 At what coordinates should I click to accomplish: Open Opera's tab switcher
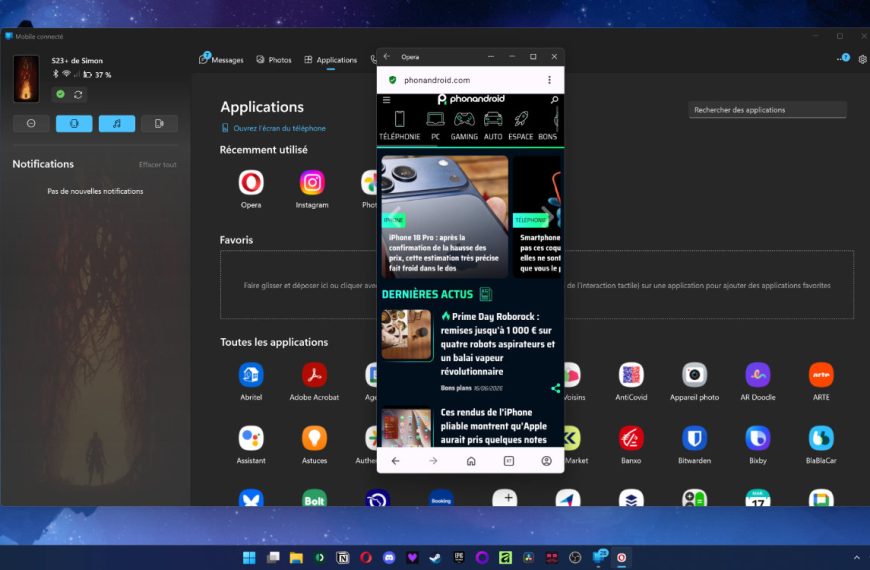pyautogui.click(x=509, y=461)
